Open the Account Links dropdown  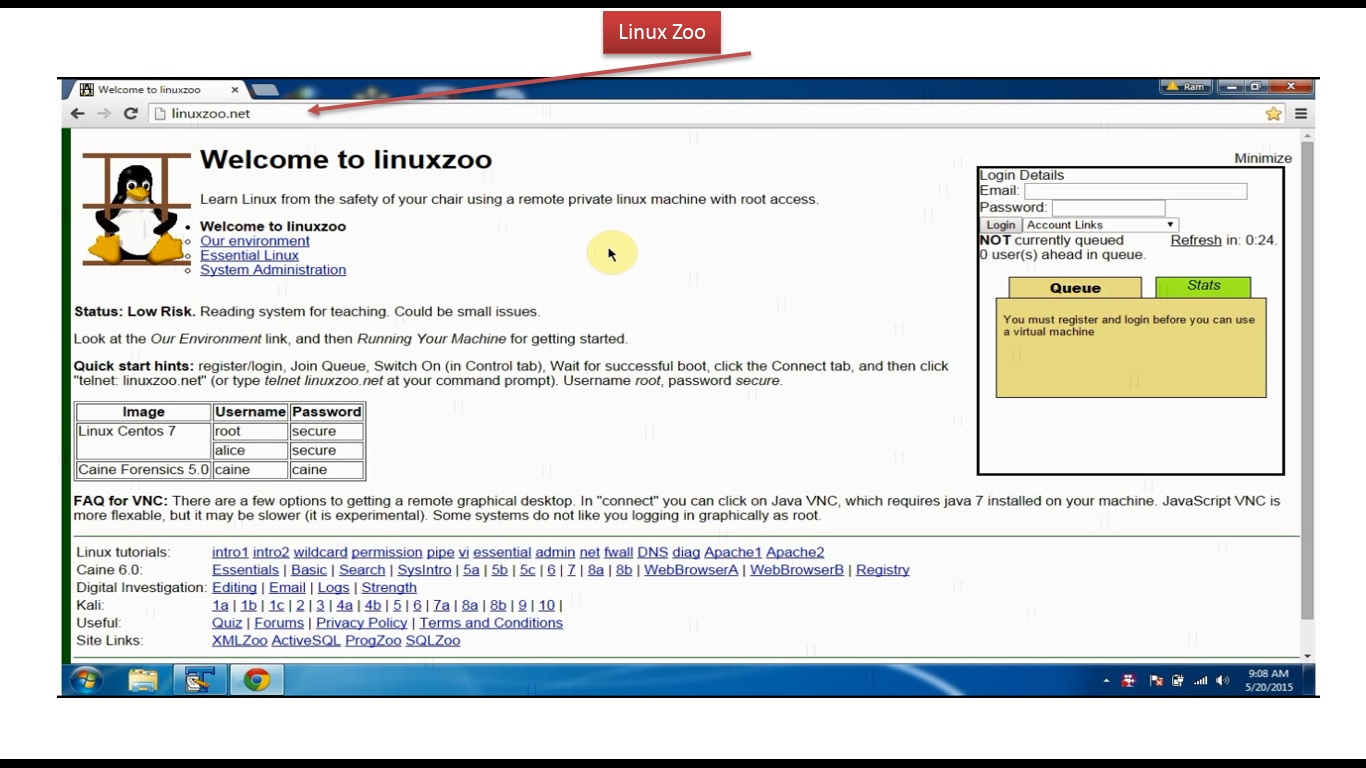point(1100,225)
